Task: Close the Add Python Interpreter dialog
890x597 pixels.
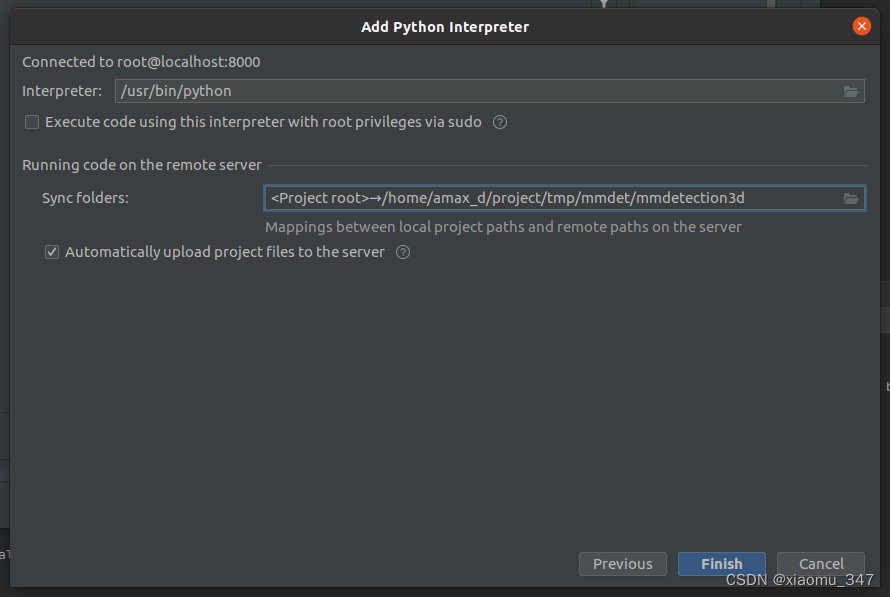Action: pyautogui.click(x=861, y=27)
